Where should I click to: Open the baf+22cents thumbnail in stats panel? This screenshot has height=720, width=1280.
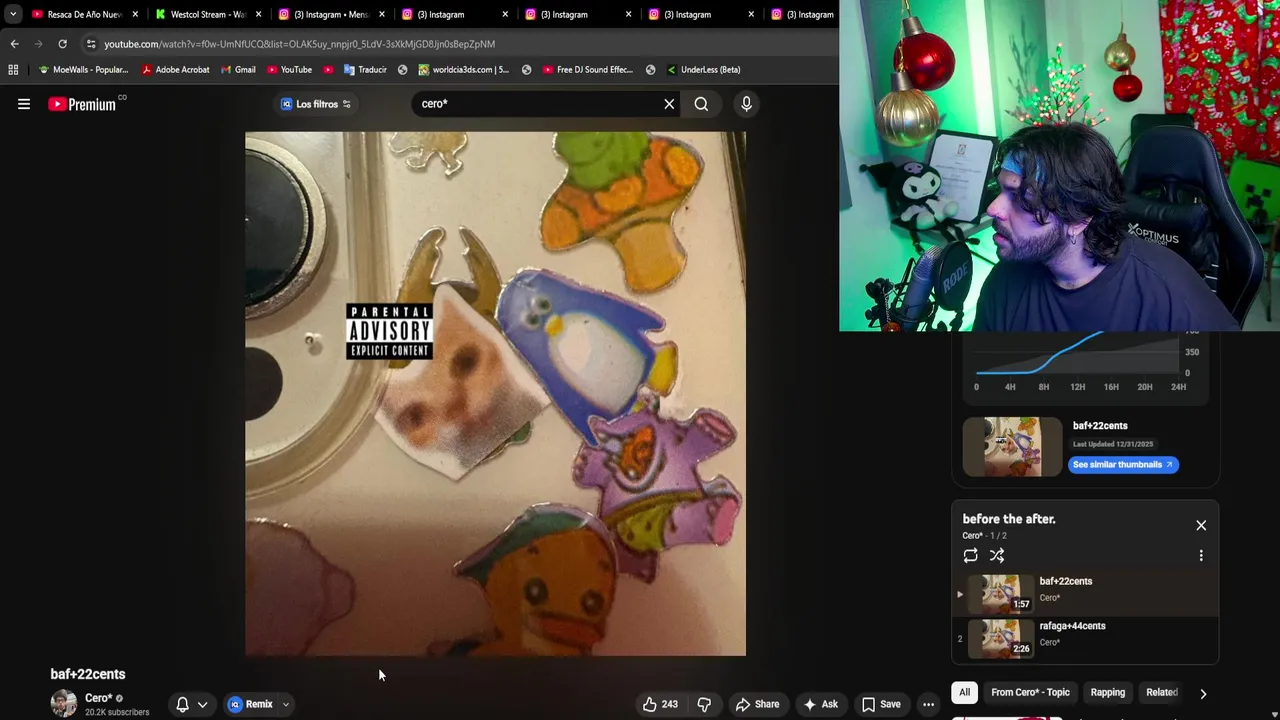click(1012, 446)
